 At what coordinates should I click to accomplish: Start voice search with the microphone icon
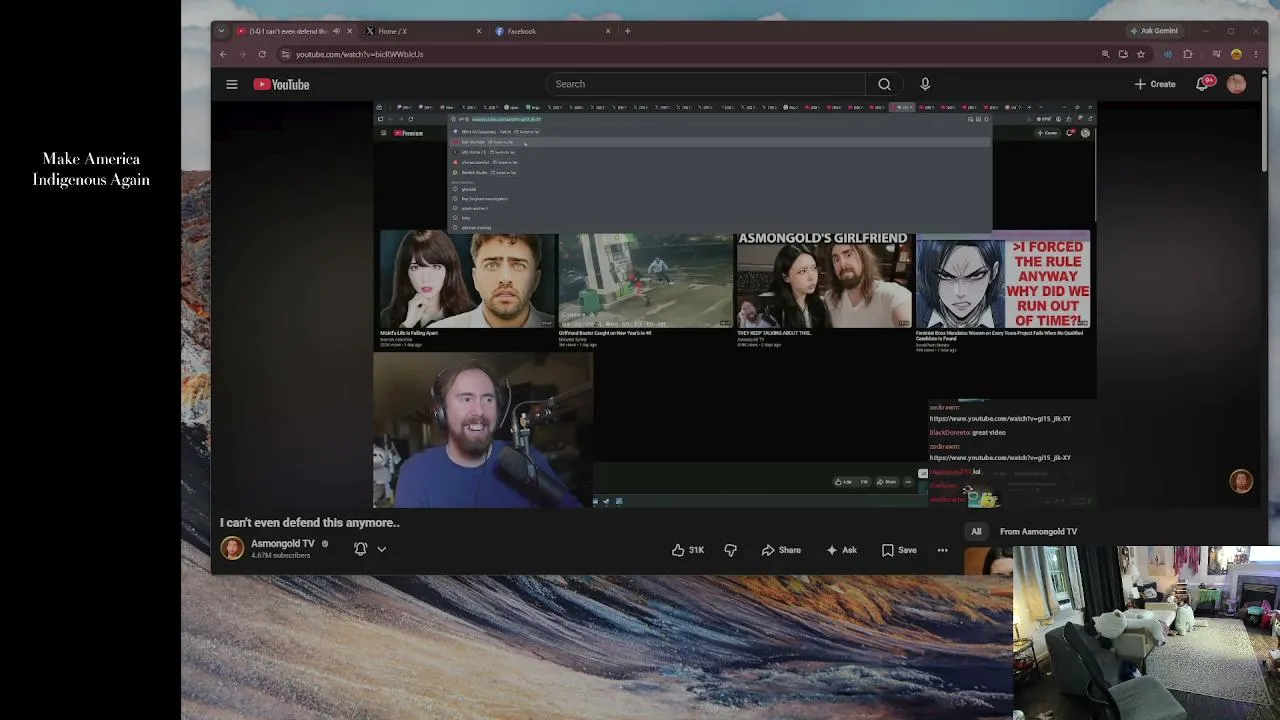(x=925, y=84)
